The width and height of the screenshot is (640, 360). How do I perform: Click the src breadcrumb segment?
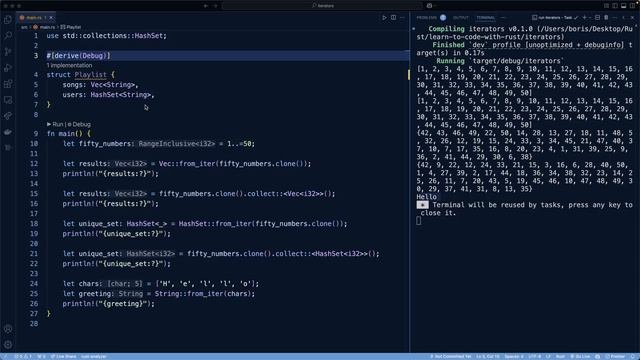coord(24,27)
